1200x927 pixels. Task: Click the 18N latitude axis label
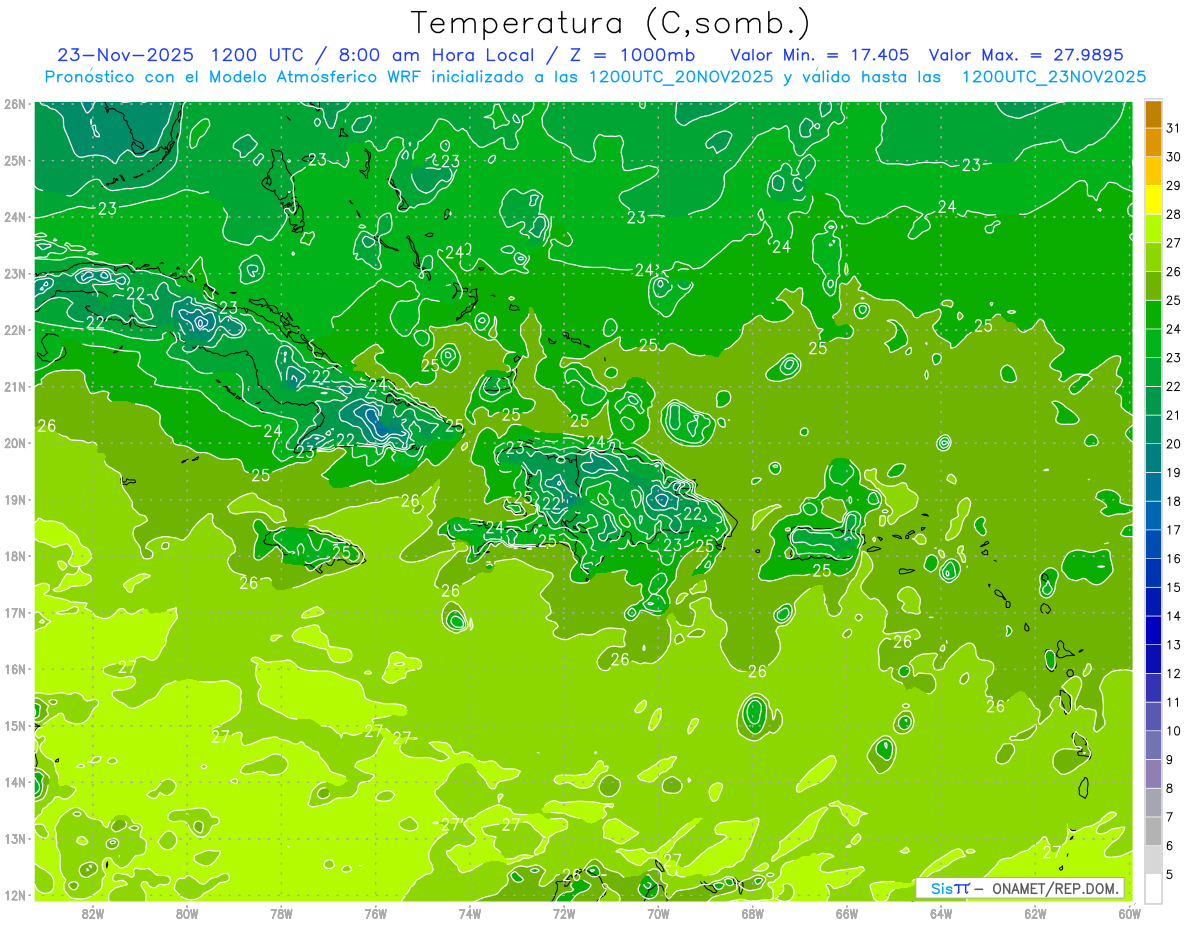coord(15,556)
